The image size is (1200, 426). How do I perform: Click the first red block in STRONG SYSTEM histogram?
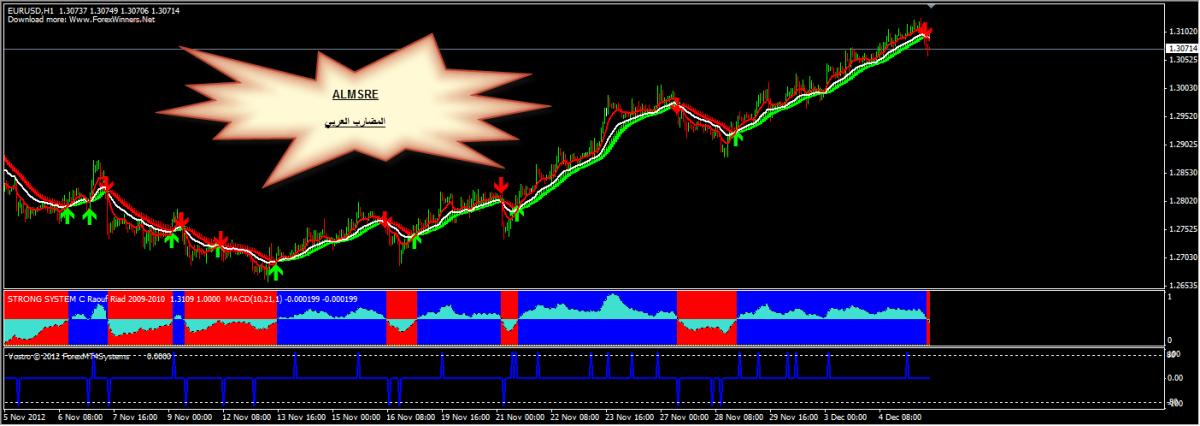tap(35, 325)
